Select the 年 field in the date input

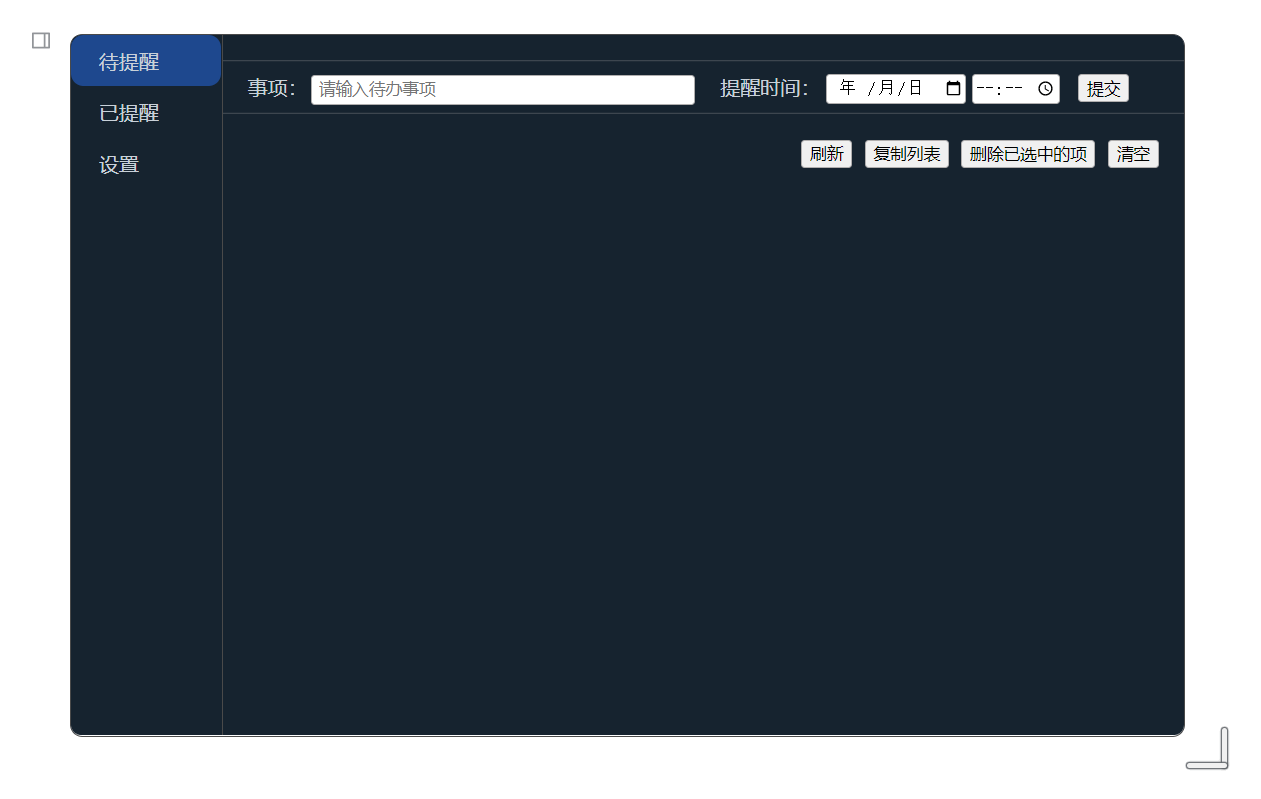point(847,89)
